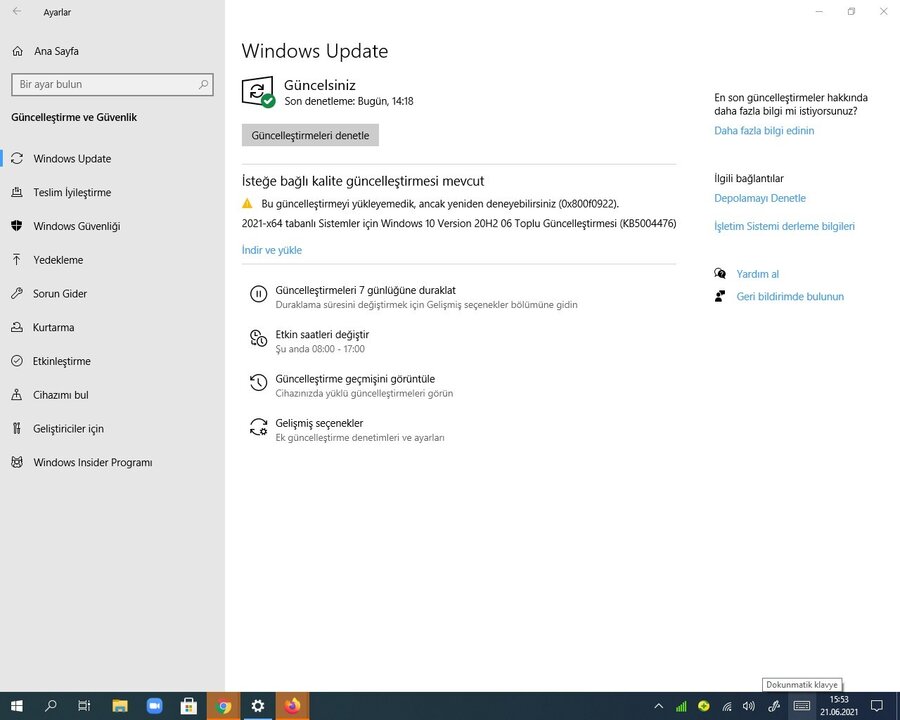Open Gelişmiş seçenekler
Viewport: 900px width, 720px height.
pos(319,423)
